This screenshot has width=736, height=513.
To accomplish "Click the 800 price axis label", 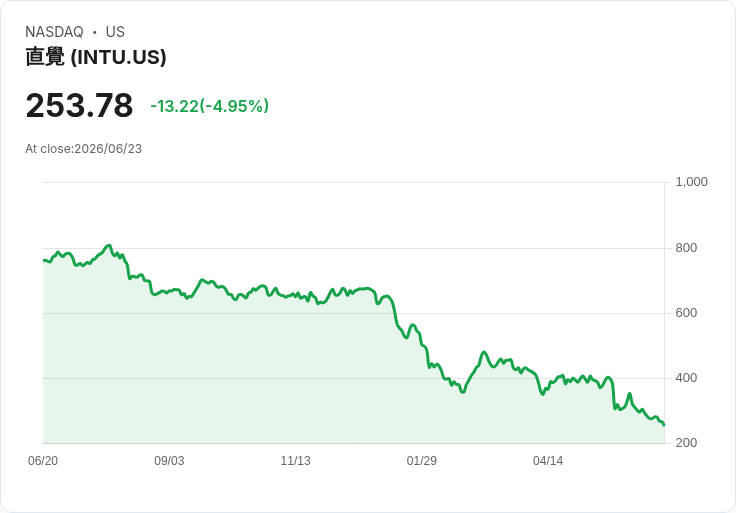I will click(686, 248).
